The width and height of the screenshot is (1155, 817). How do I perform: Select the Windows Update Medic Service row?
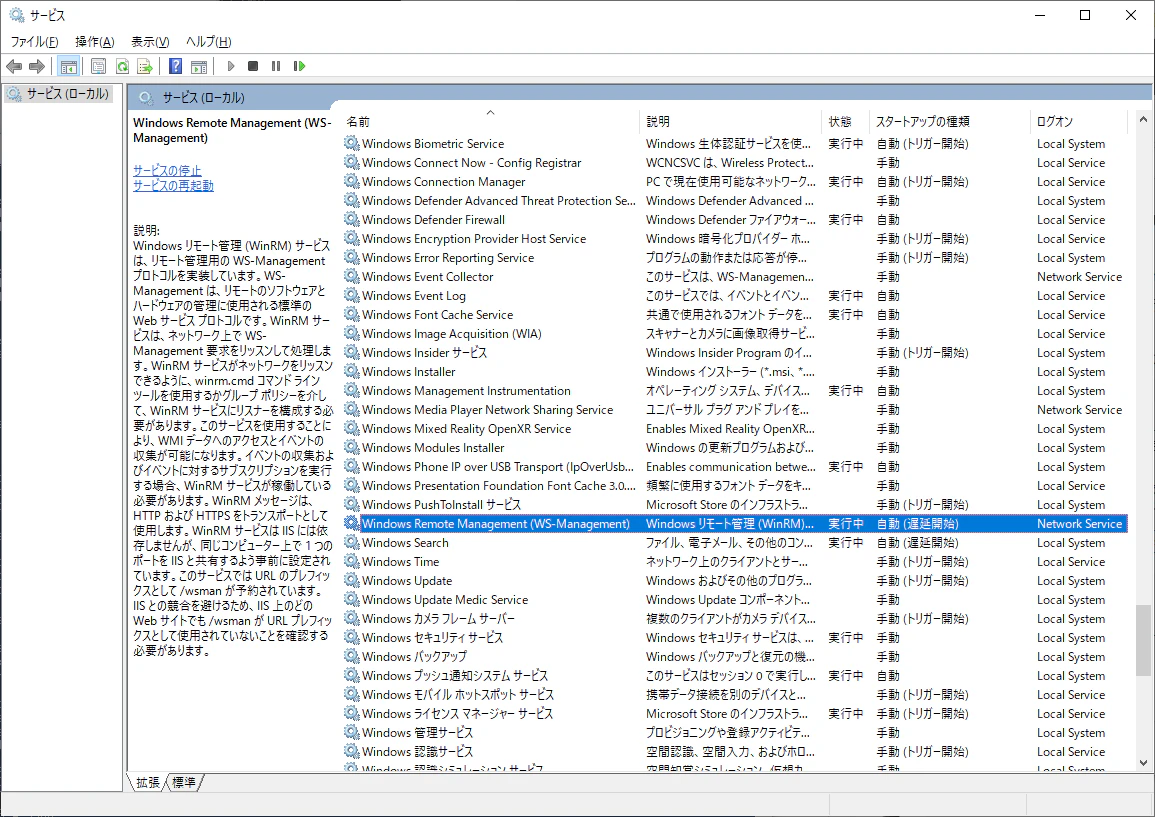tap(735, 600)
